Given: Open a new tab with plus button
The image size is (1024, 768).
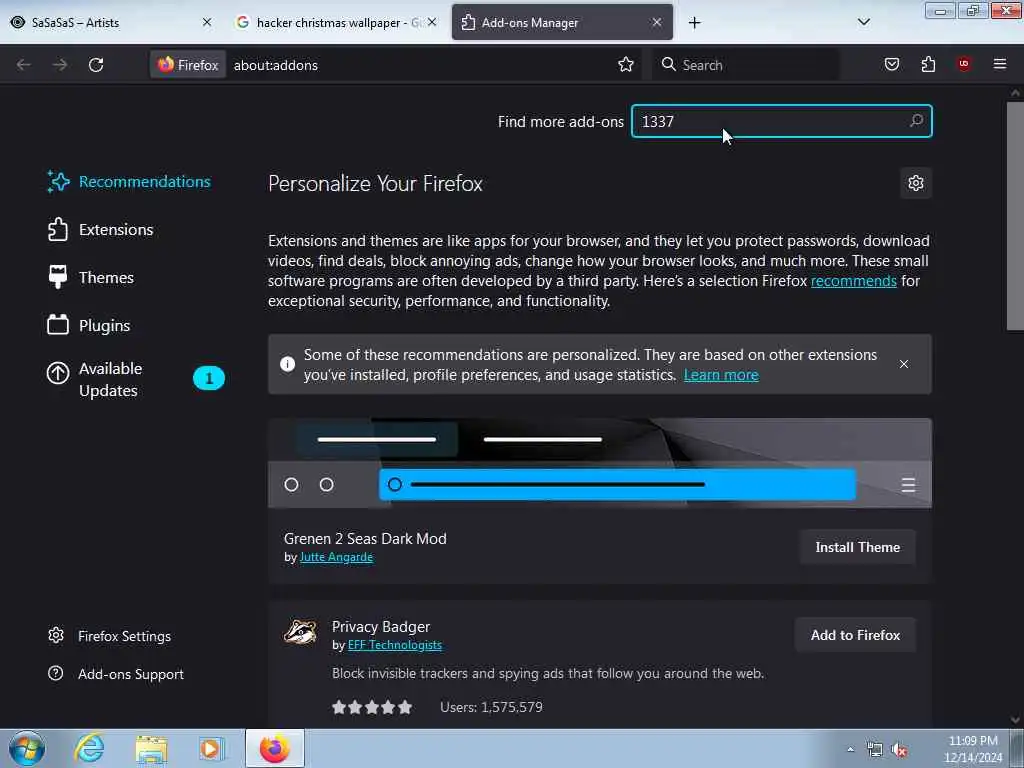Looking at the screenshot, I should [x=694, y=23].
